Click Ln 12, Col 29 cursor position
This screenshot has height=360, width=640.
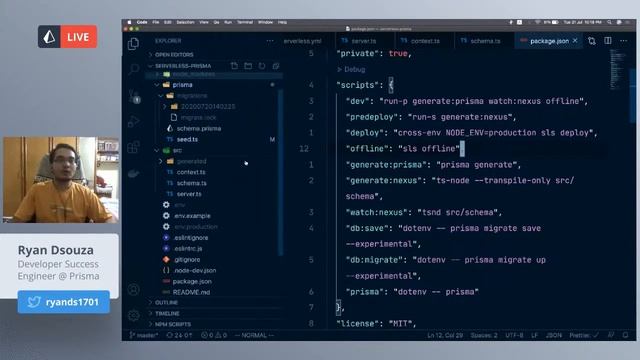click(445, 336)
